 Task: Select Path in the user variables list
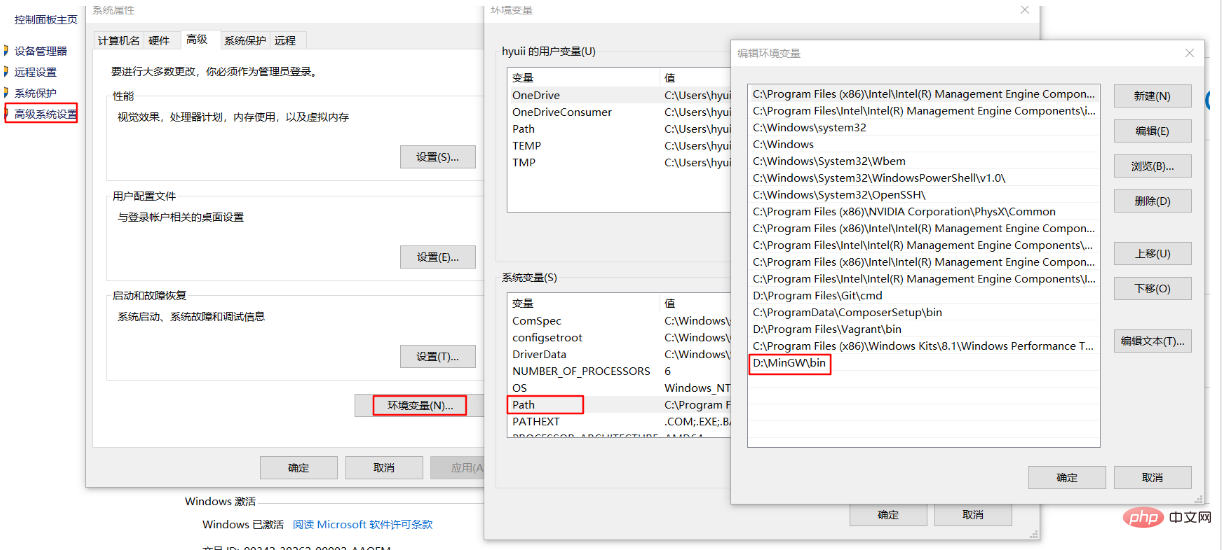coord(620,129)
